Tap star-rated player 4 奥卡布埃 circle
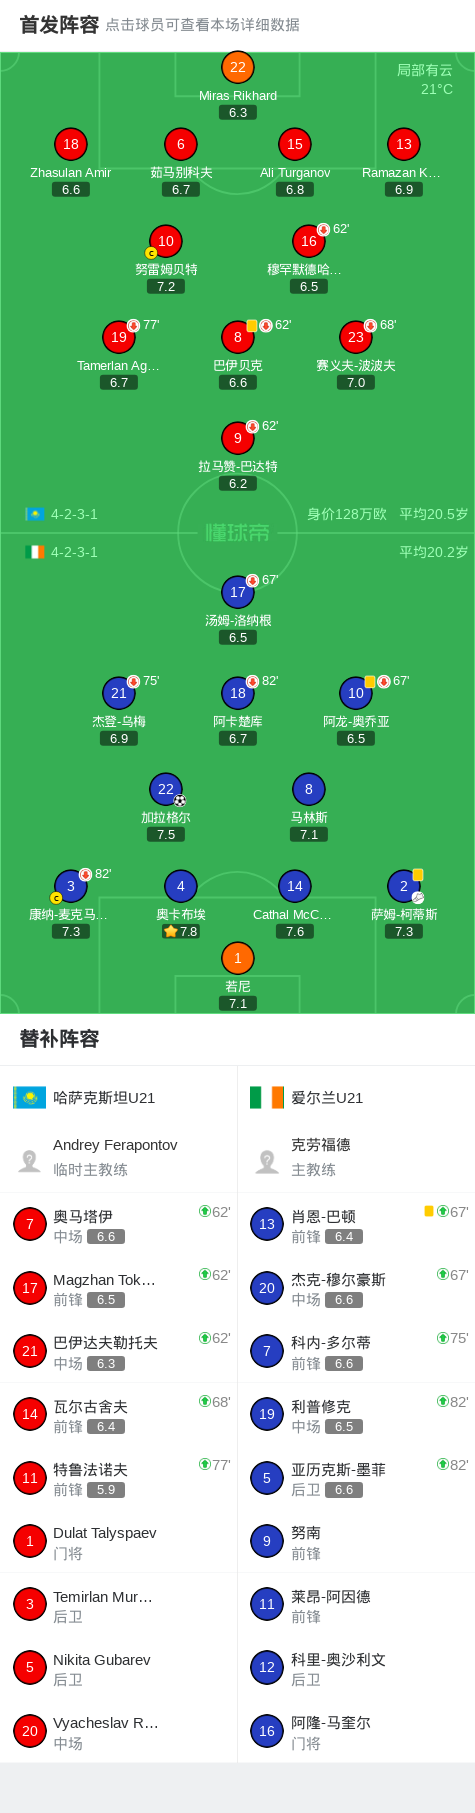Screen dimensions: 475x1813 pyautogui.click(x=180, y=886)
